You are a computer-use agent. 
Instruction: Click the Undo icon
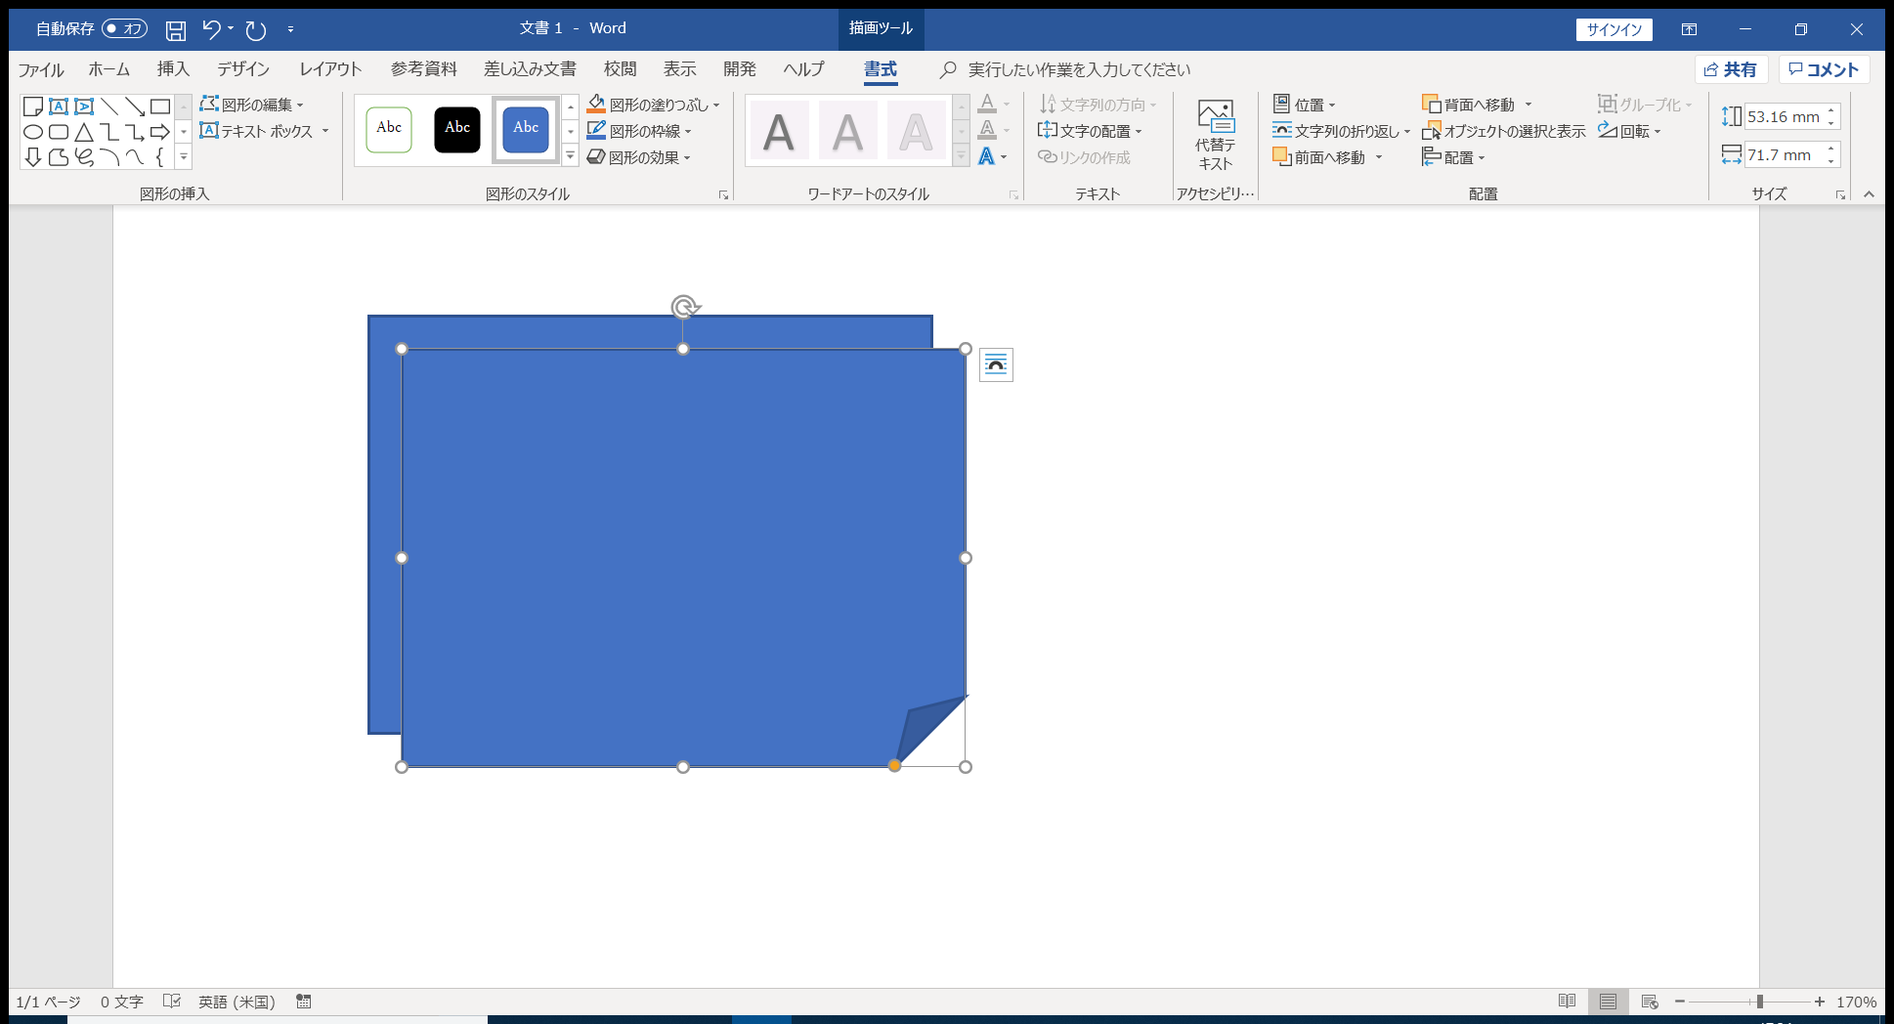[x=211, y=29]
